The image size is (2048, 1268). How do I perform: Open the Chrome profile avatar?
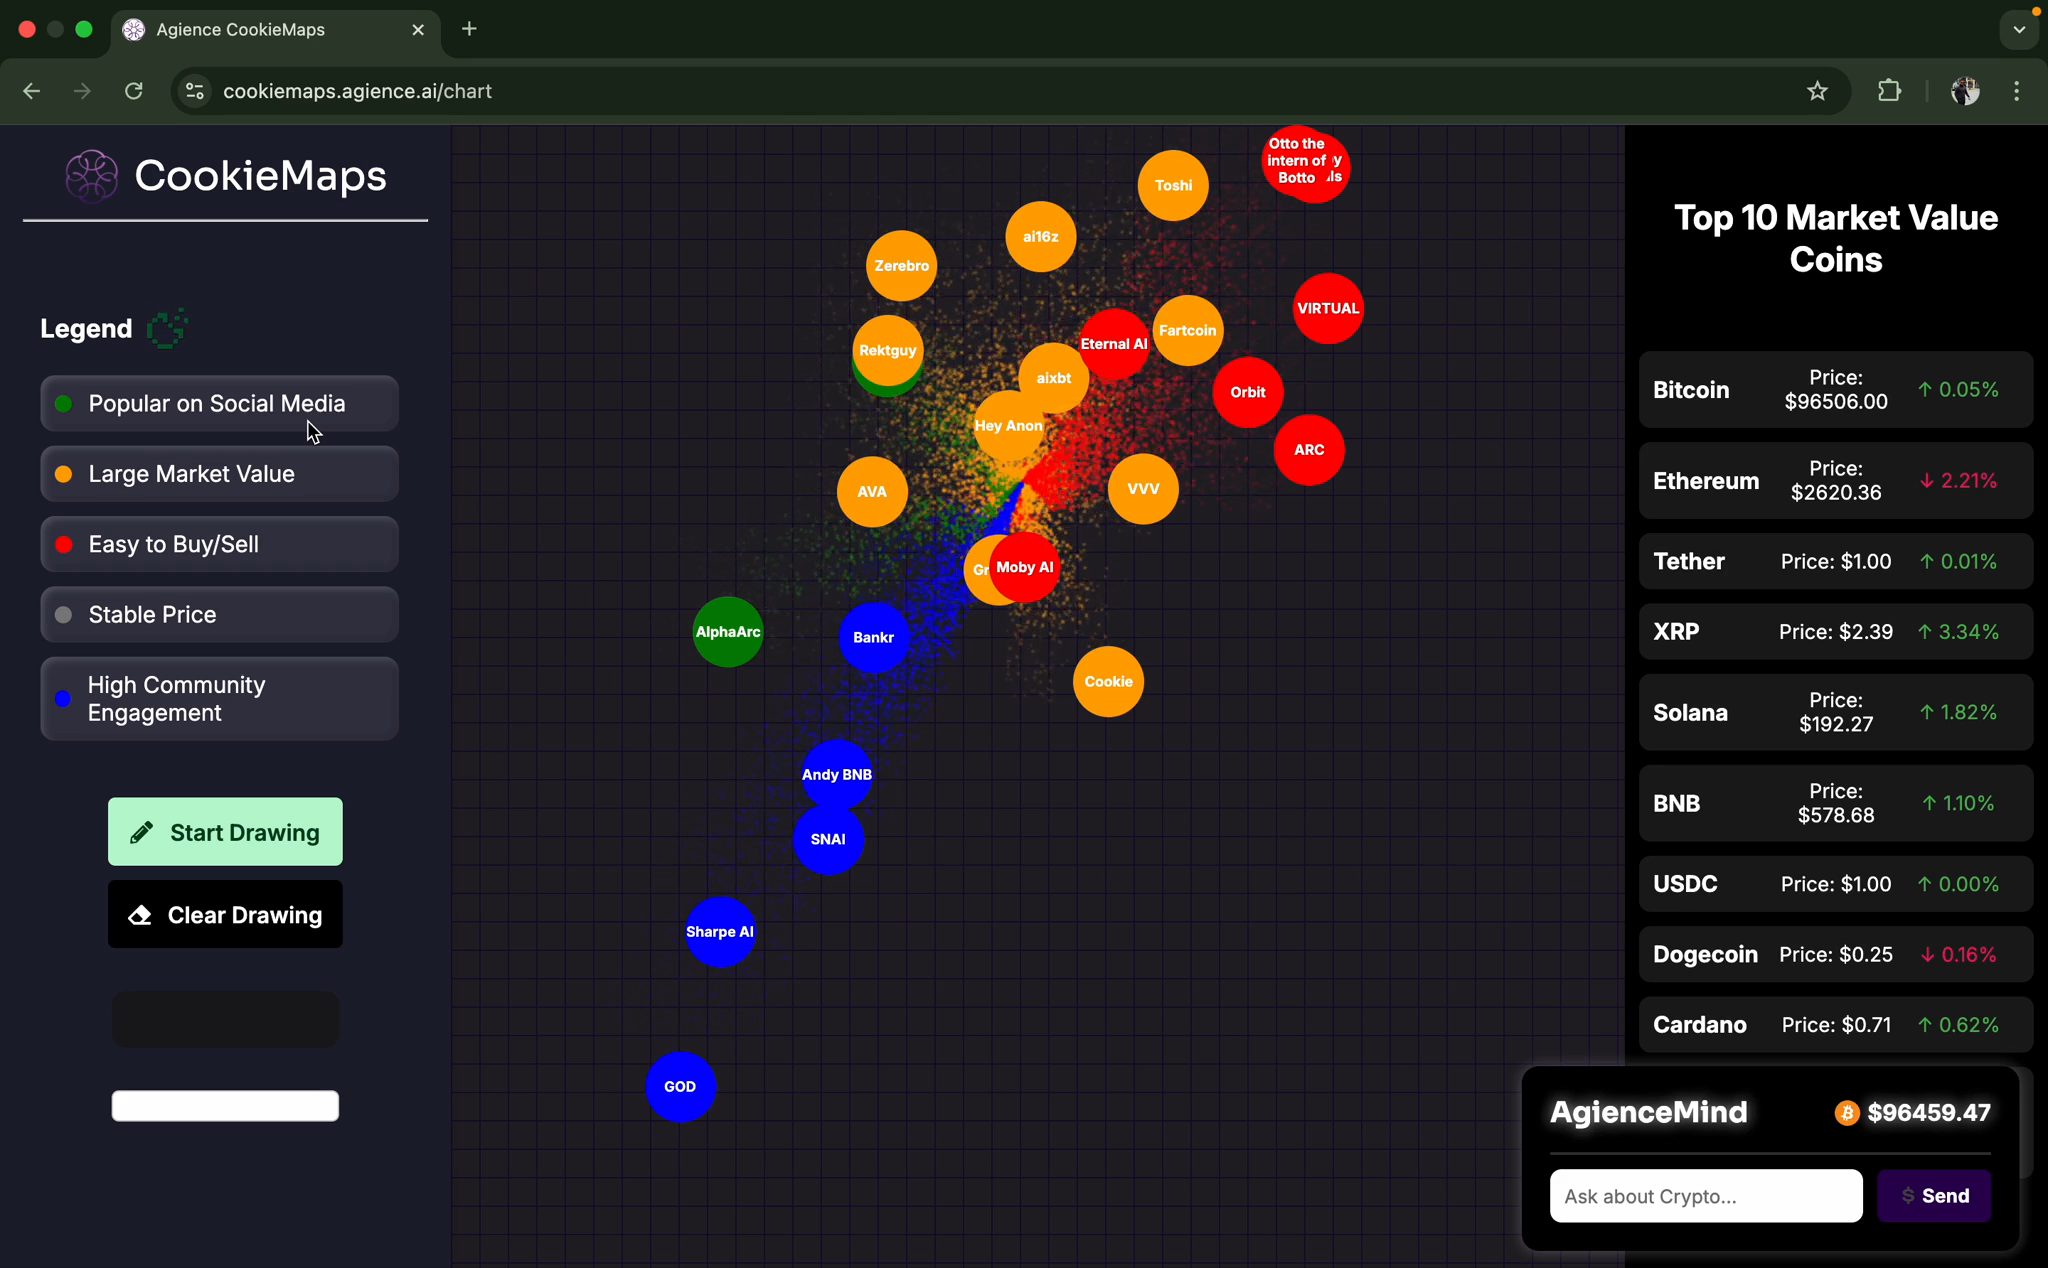pyautogui.click(x=1965, y=91)
